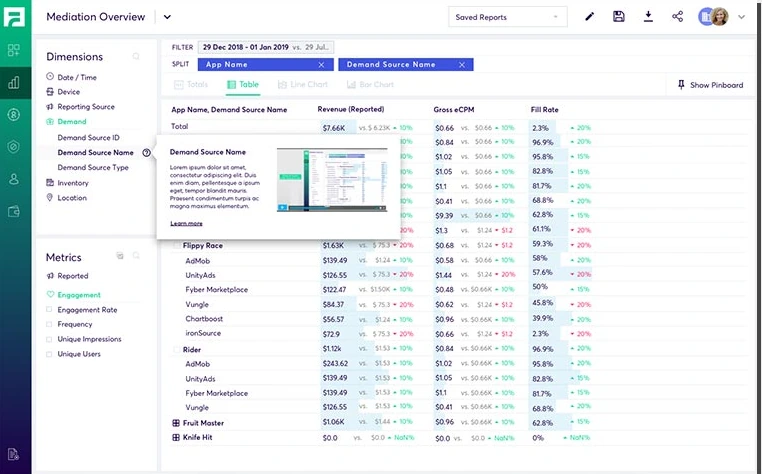
Task: Click the App Name split chip
Action: point(266,65)
